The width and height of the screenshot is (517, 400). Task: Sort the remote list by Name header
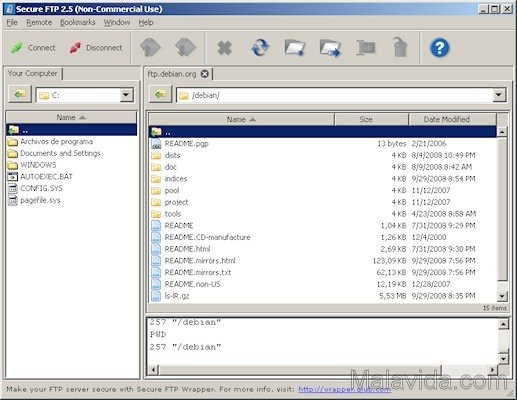241,119
